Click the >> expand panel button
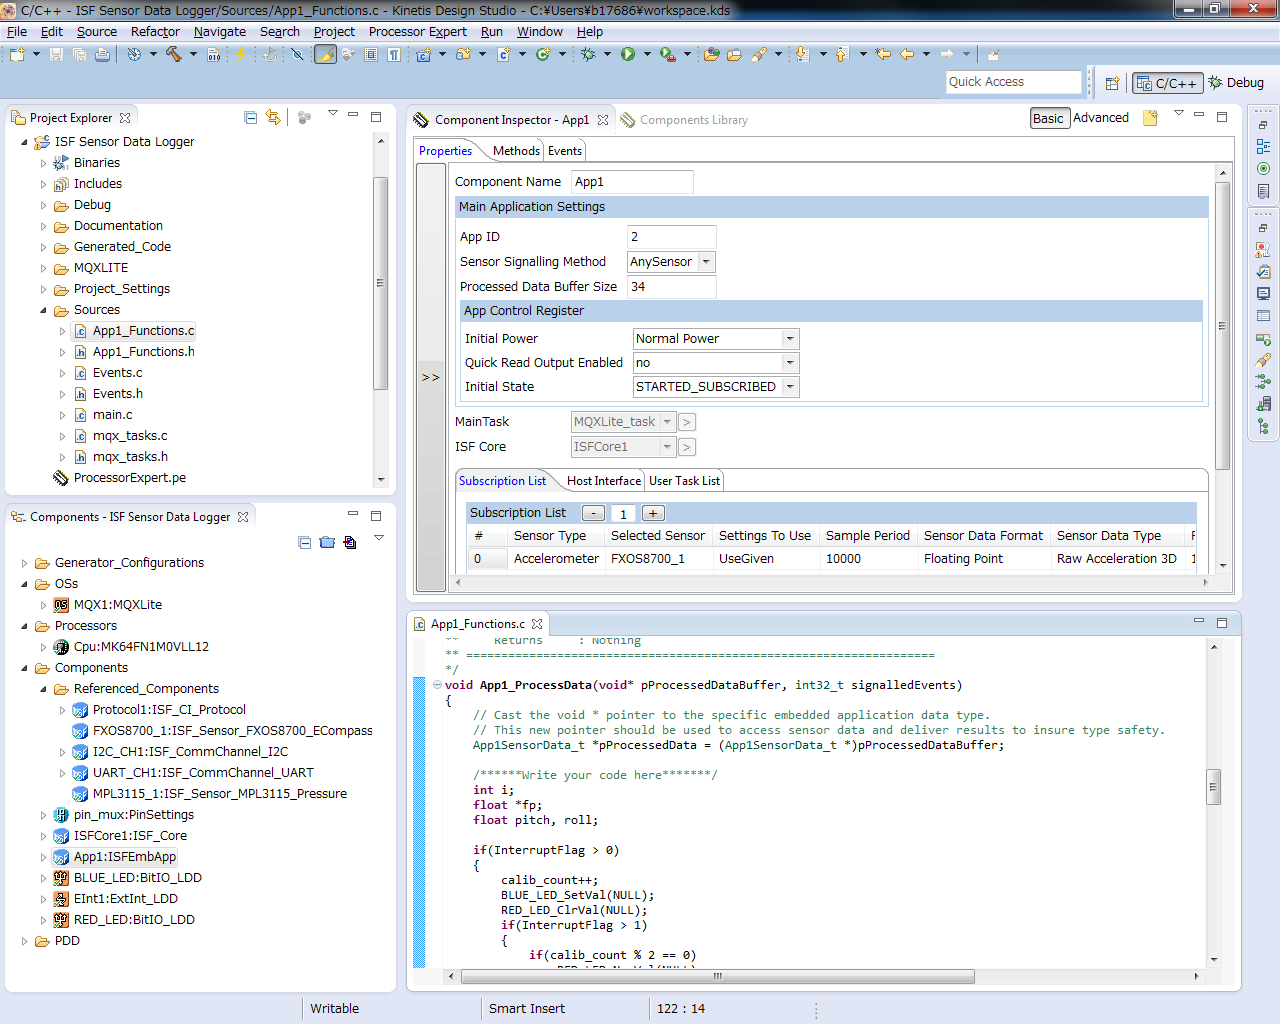The image size is (1280, 1024). point(431,377)
